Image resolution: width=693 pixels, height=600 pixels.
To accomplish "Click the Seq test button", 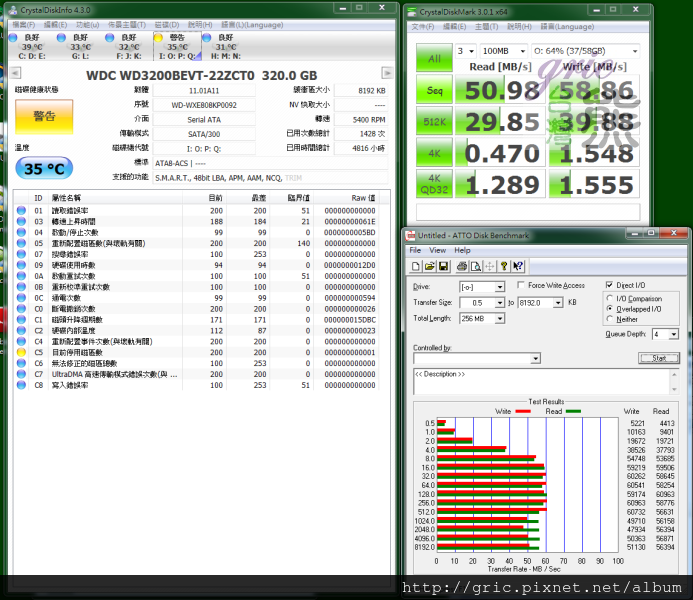I will (x=434, y=90).
